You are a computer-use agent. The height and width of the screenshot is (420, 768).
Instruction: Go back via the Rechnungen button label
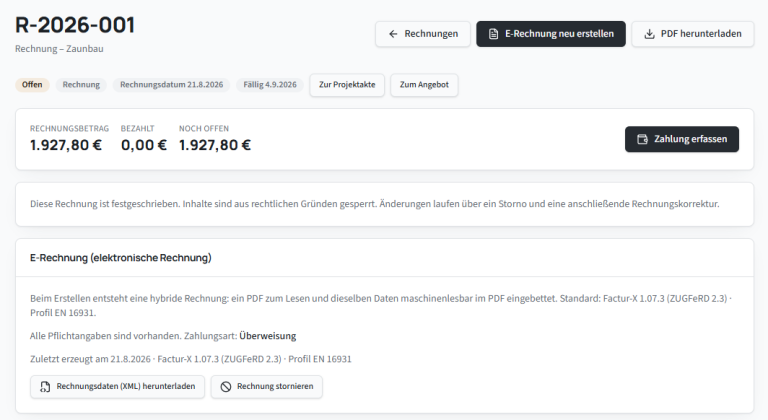pos(431,34)
